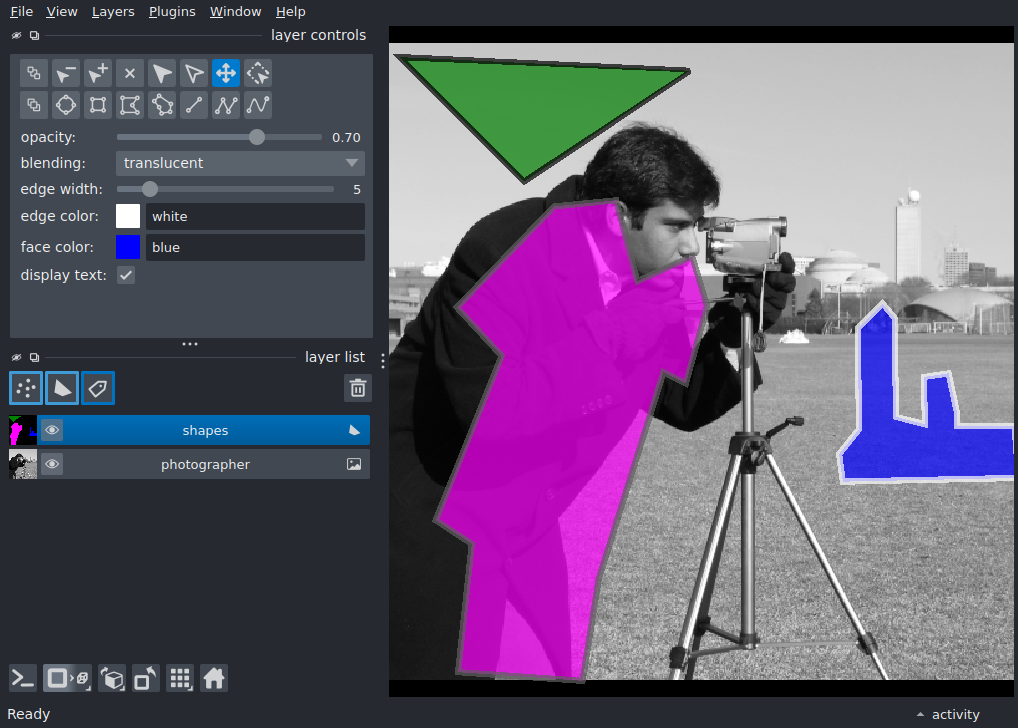Reset view with home button
Viewport: 1018px width, 728px height.
pos(214,679)
